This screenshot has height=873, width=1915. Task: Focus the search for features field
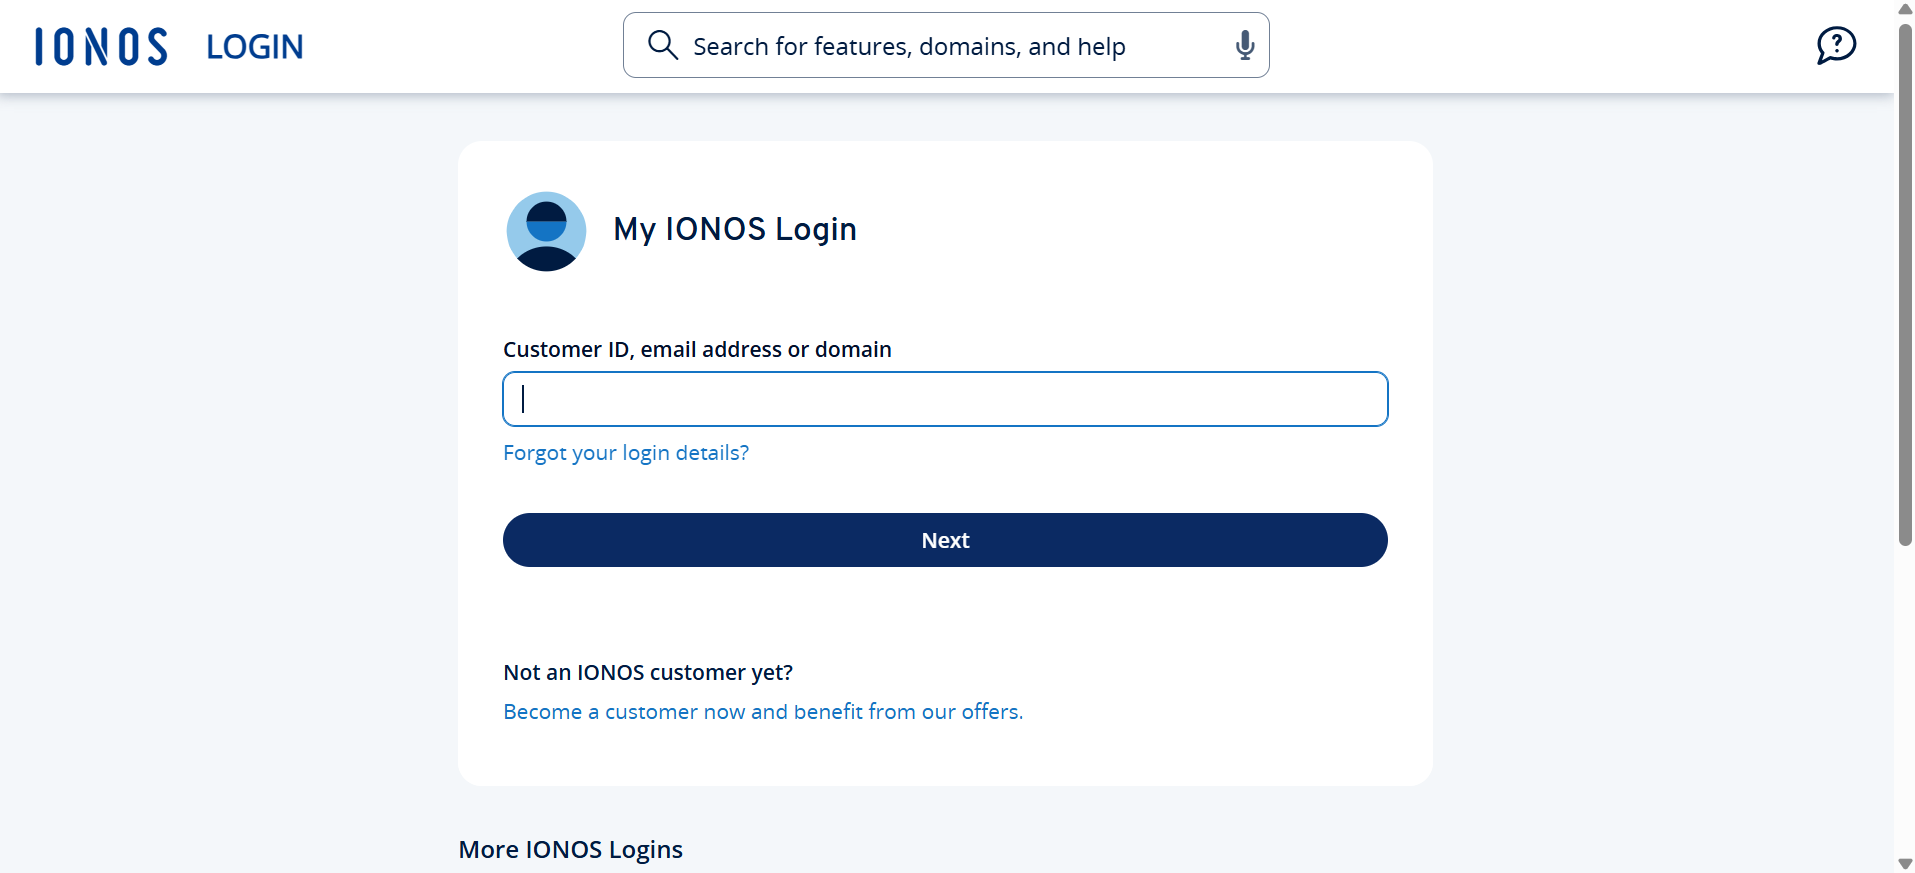point(946,45)
